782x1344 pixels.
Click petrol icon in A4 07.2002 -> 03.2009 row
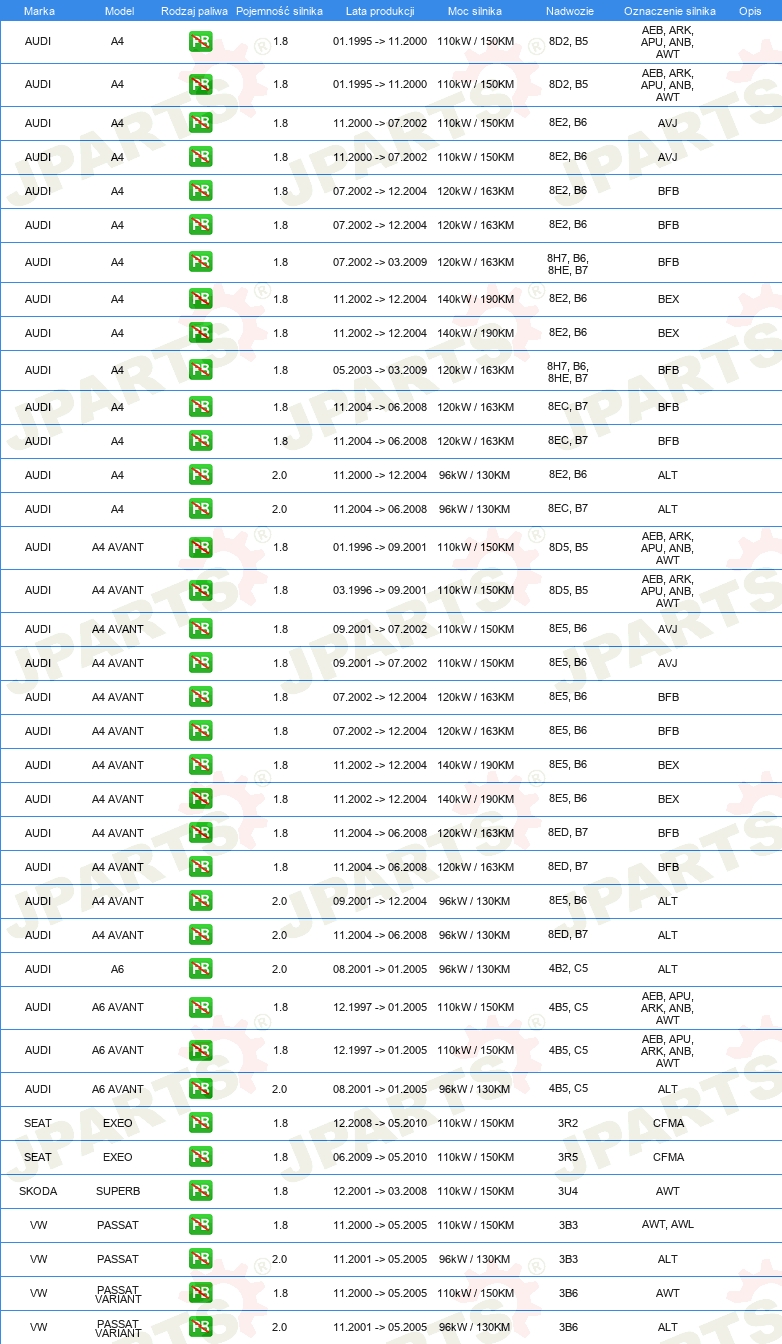coord(200,262)
